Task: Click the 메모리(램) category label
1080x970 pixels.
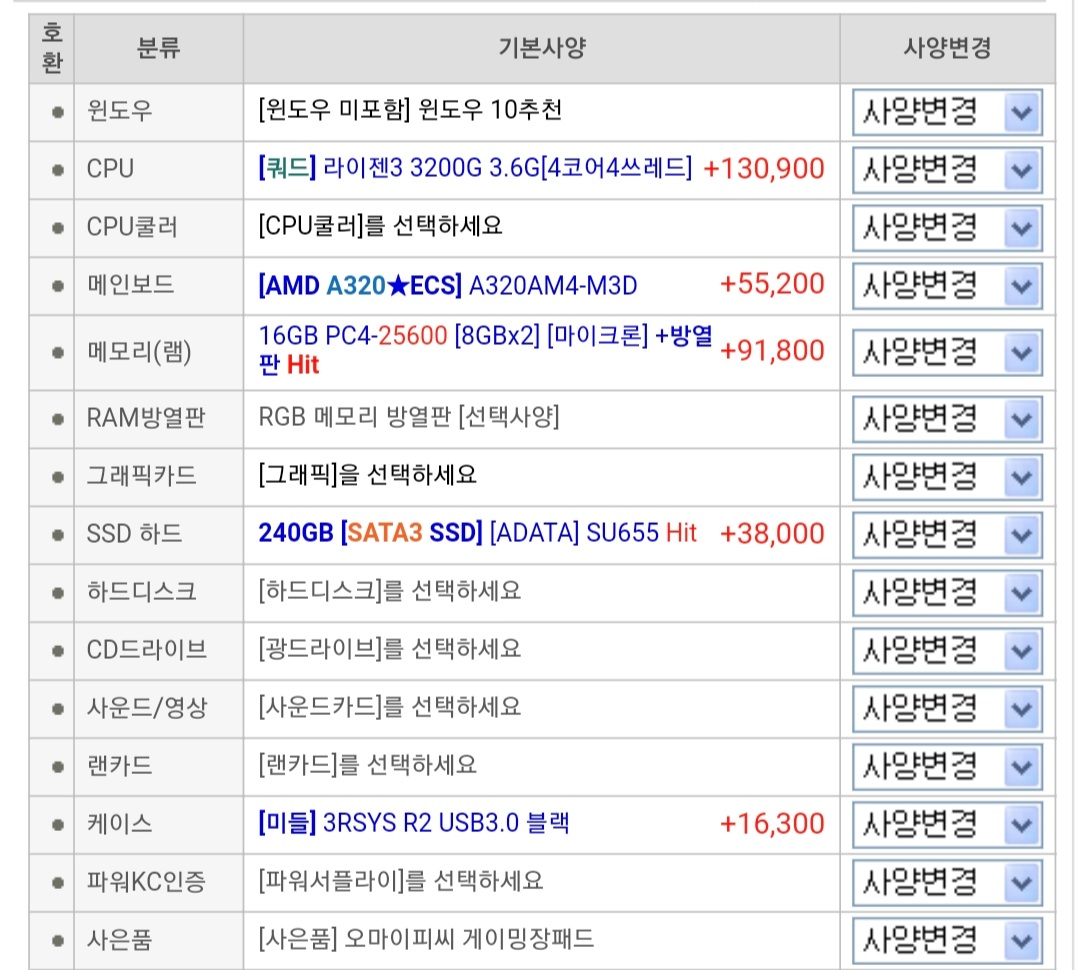Action: click(x=139, y=353)
